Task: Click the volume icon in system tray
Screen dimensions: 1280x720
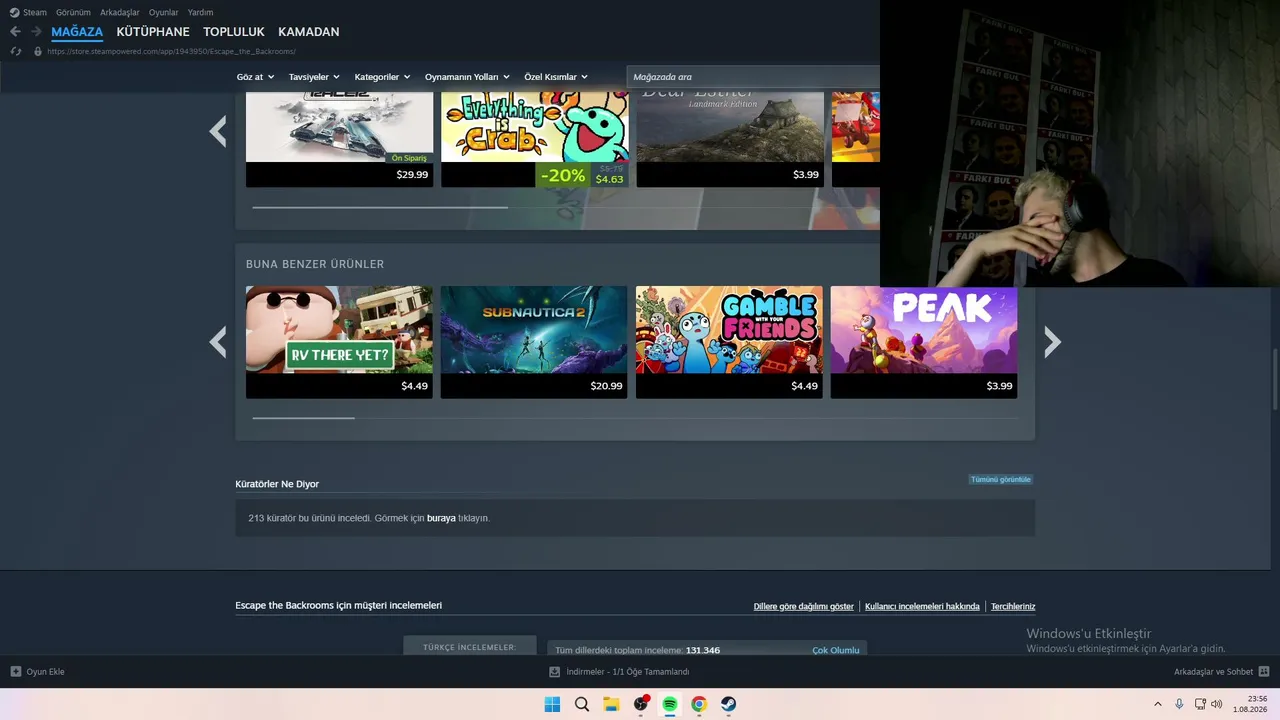Action: click(x=1217, y=704)
